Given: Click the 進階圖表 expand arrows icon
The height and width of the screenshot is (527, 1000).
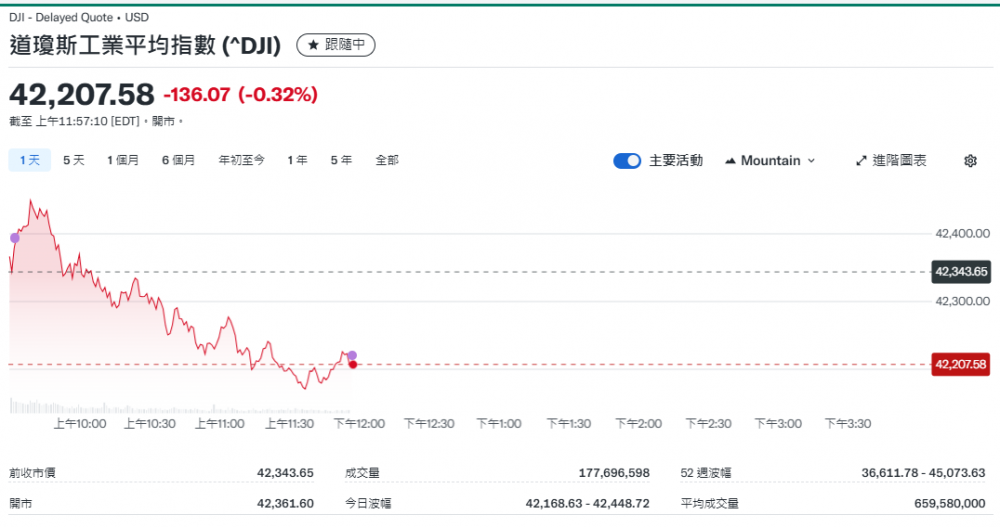Looking at the screenshot, I should coord(861,161).
